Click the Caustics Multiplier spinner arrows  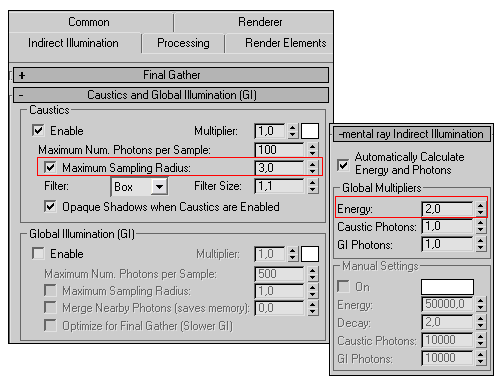click(293, 131)
